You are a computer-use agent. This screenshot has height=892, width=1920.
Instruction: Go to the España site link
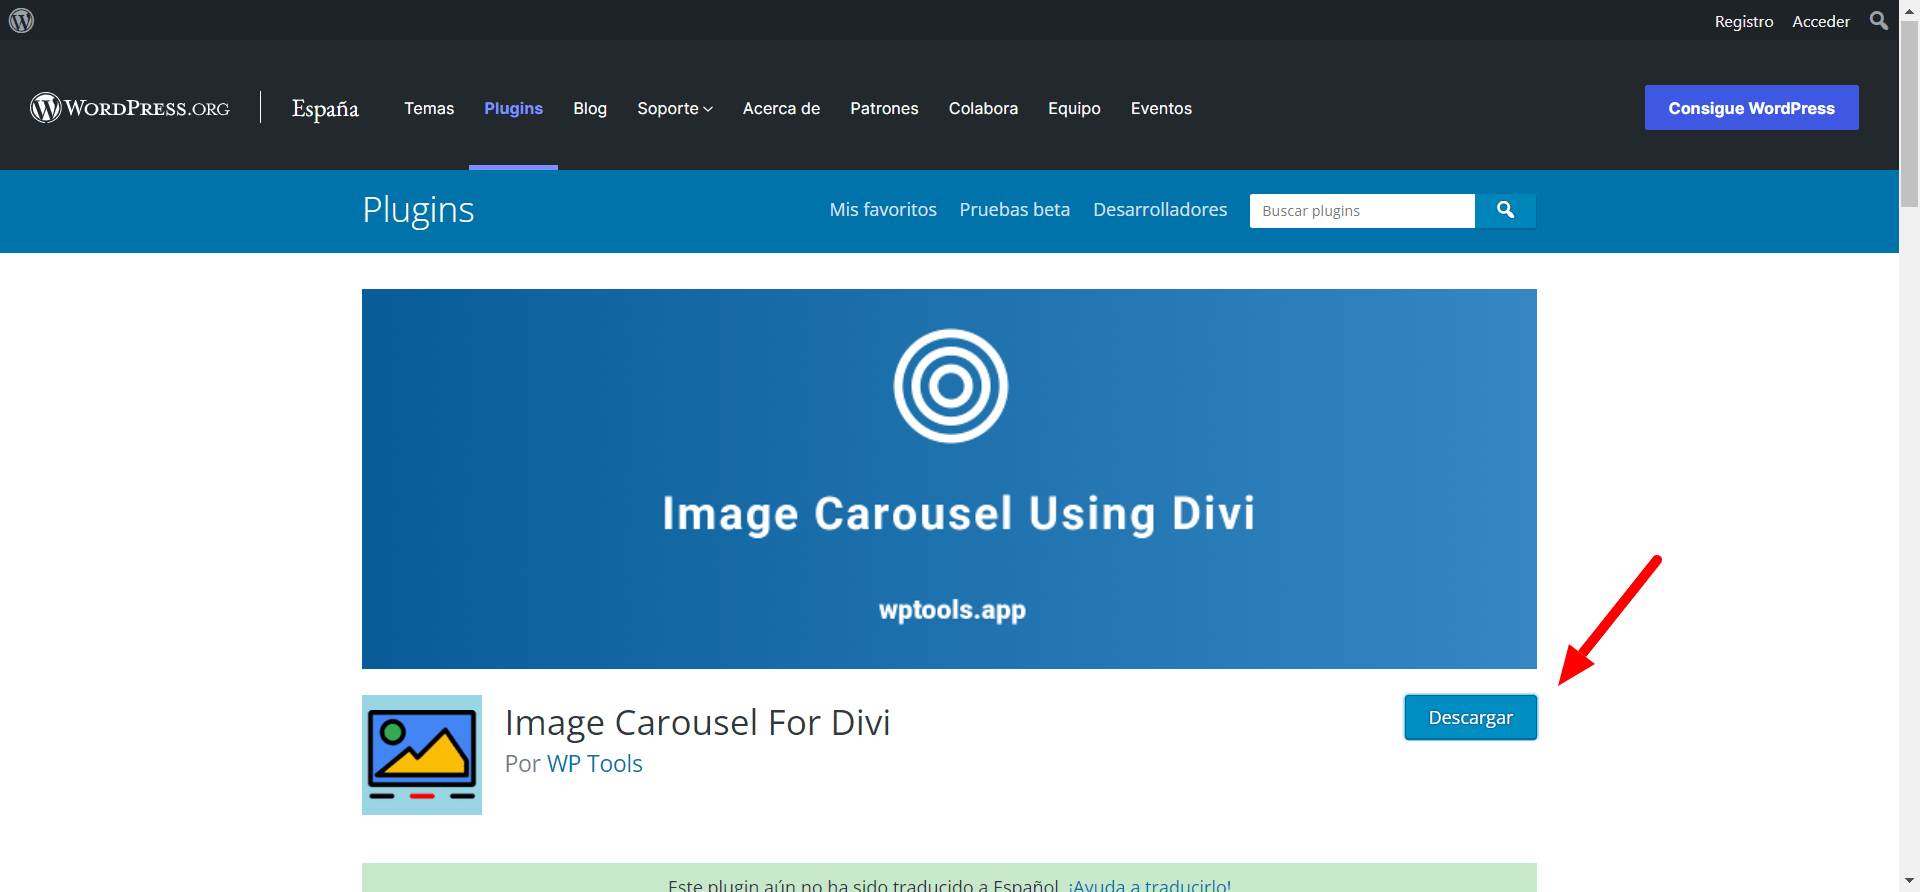(325, 108)
